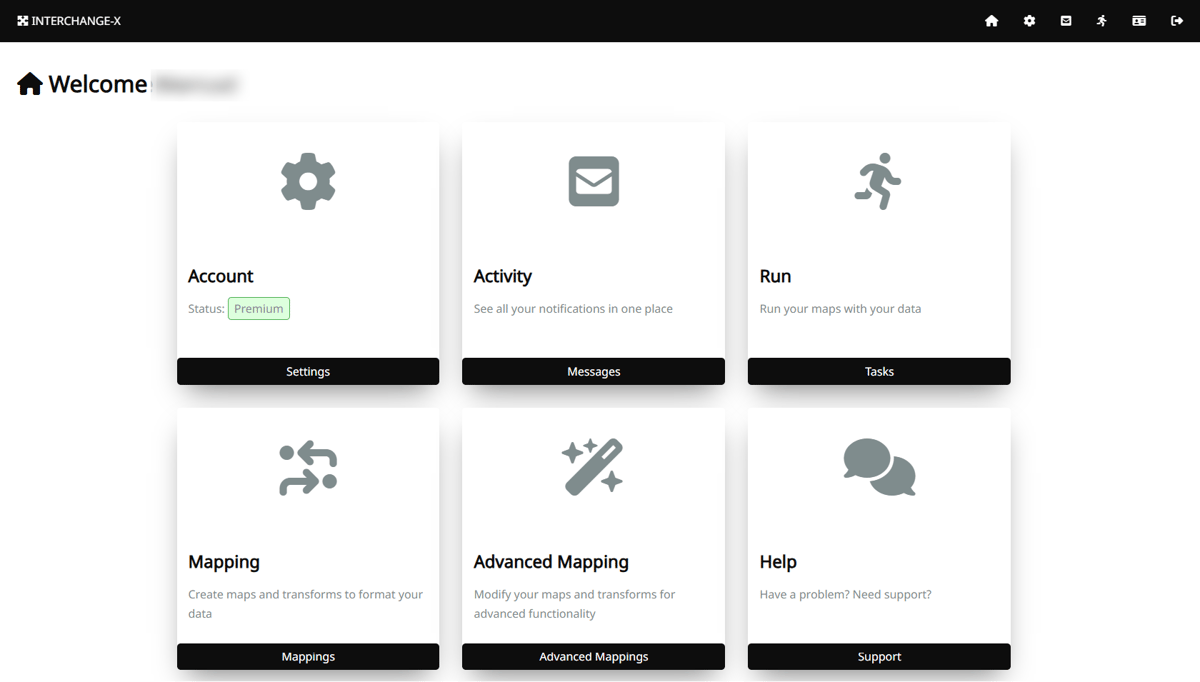Click 'Create maps and transforms' description text

coord(306,604)
